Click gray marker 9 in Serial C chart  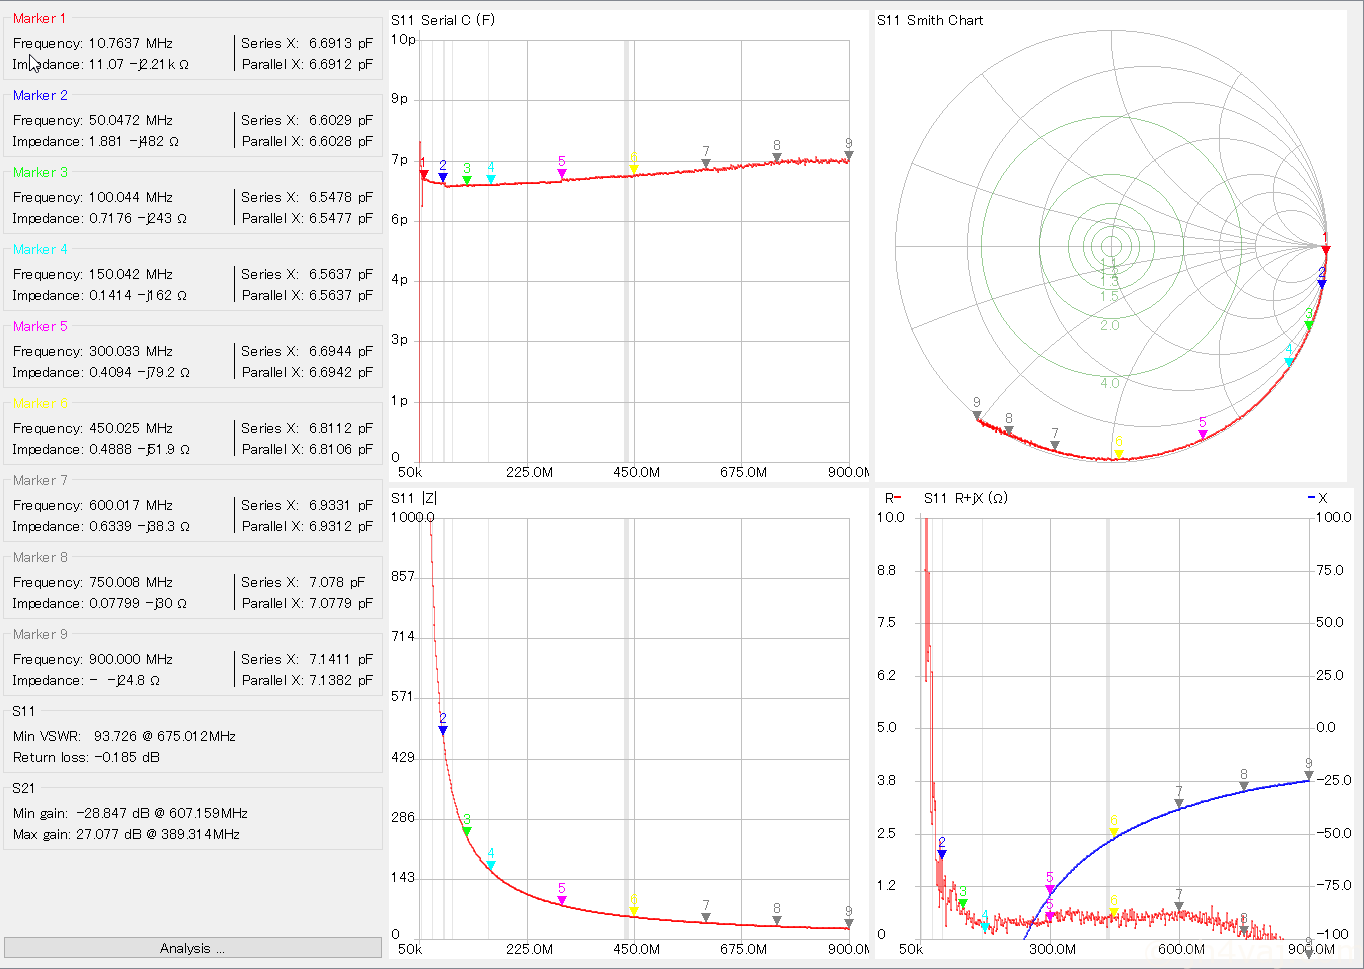point(848,155)
